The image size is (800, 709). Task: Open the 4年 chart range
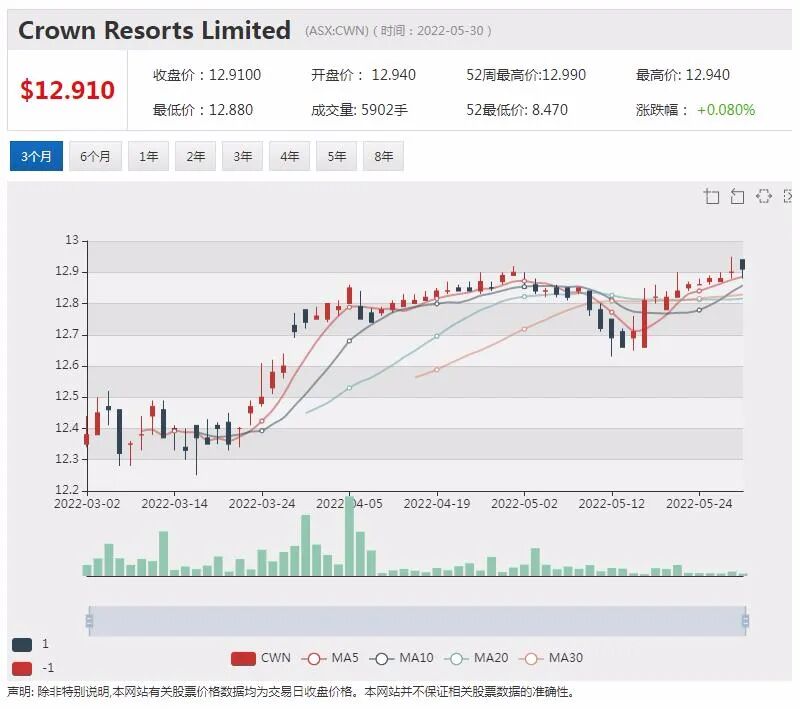click(289, 156)
